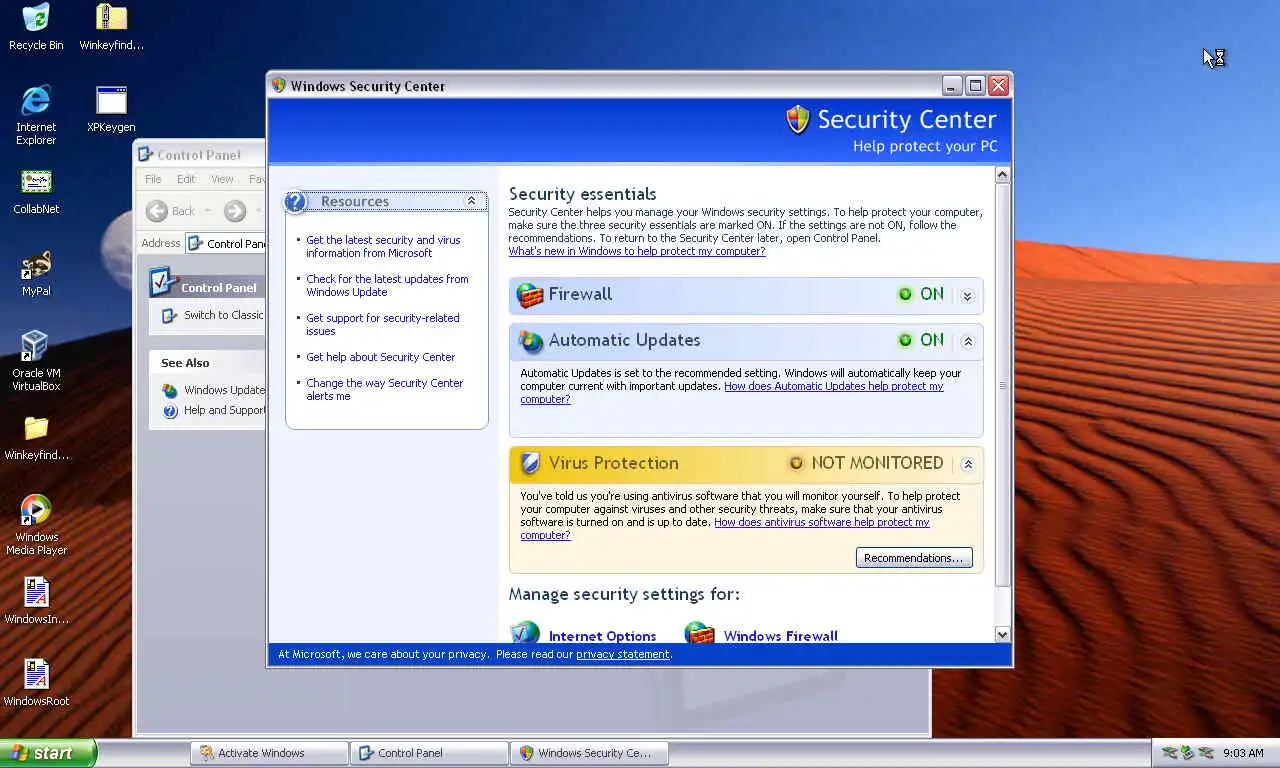Open 'Get support for security-related issues' link
Screen dimensions: 1280x768
coord(383,325)
